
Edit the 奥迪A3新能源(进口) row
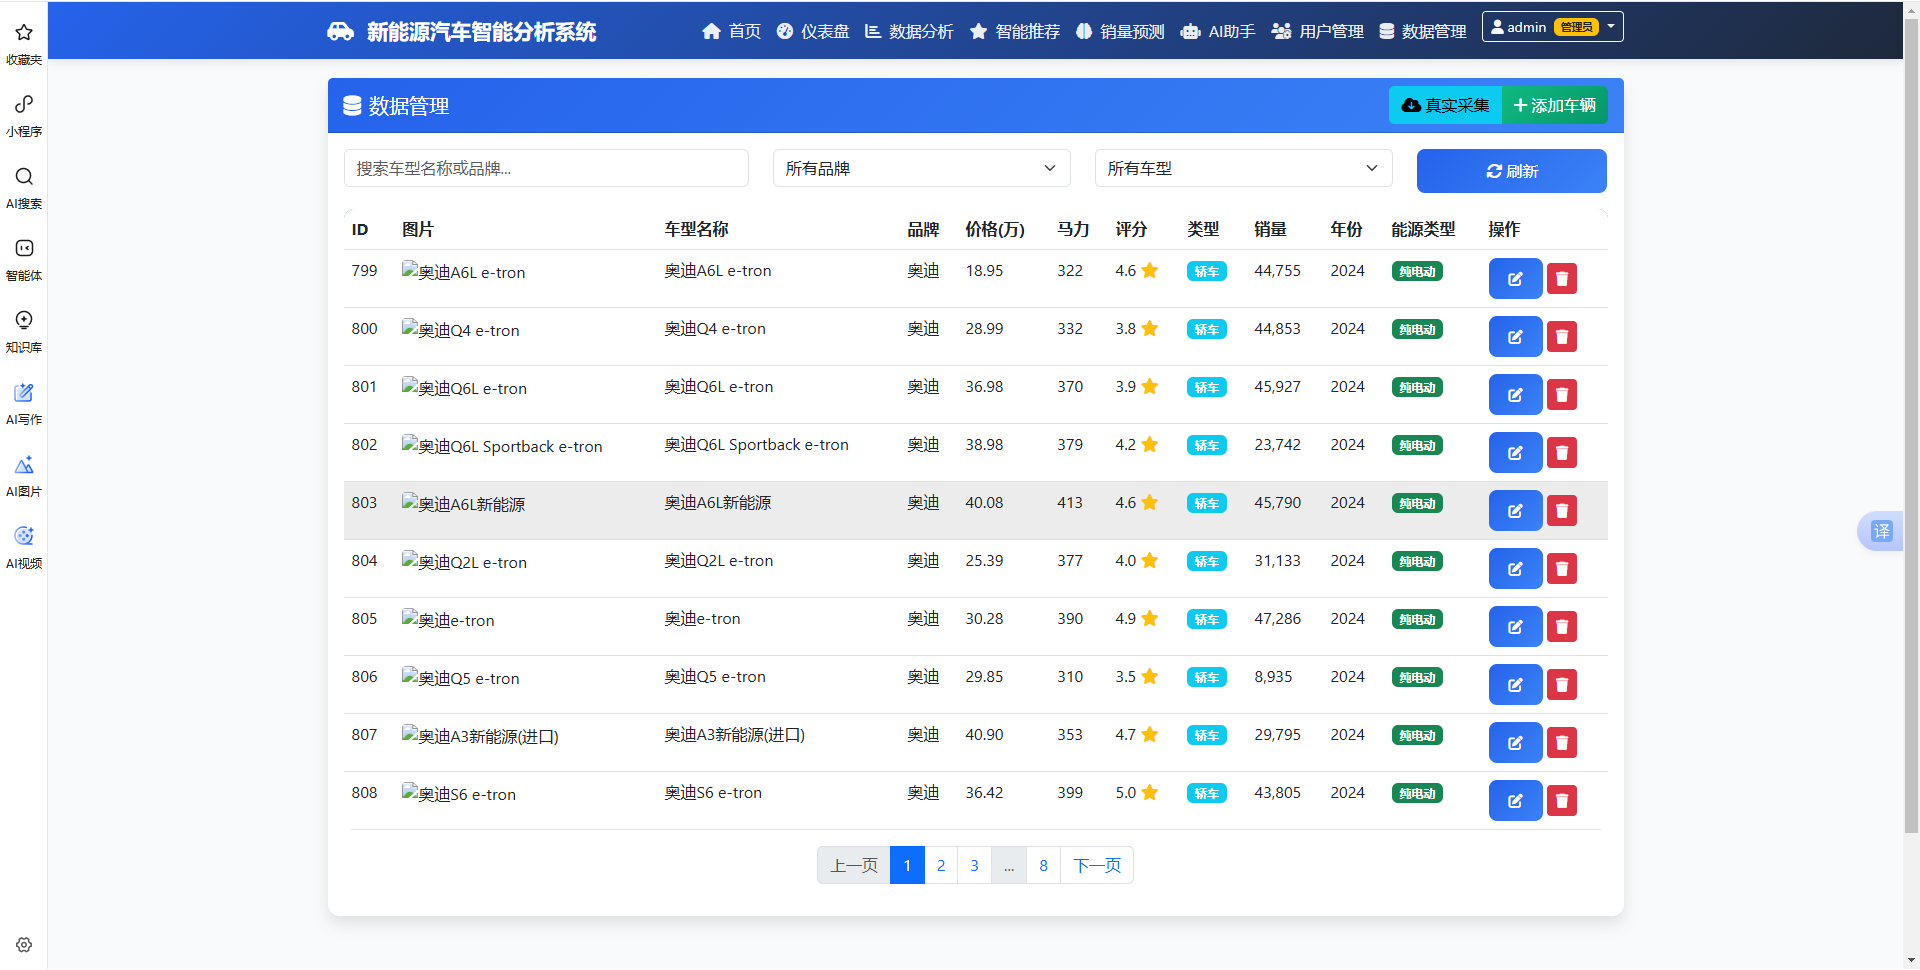click(x=1515, y=743)
